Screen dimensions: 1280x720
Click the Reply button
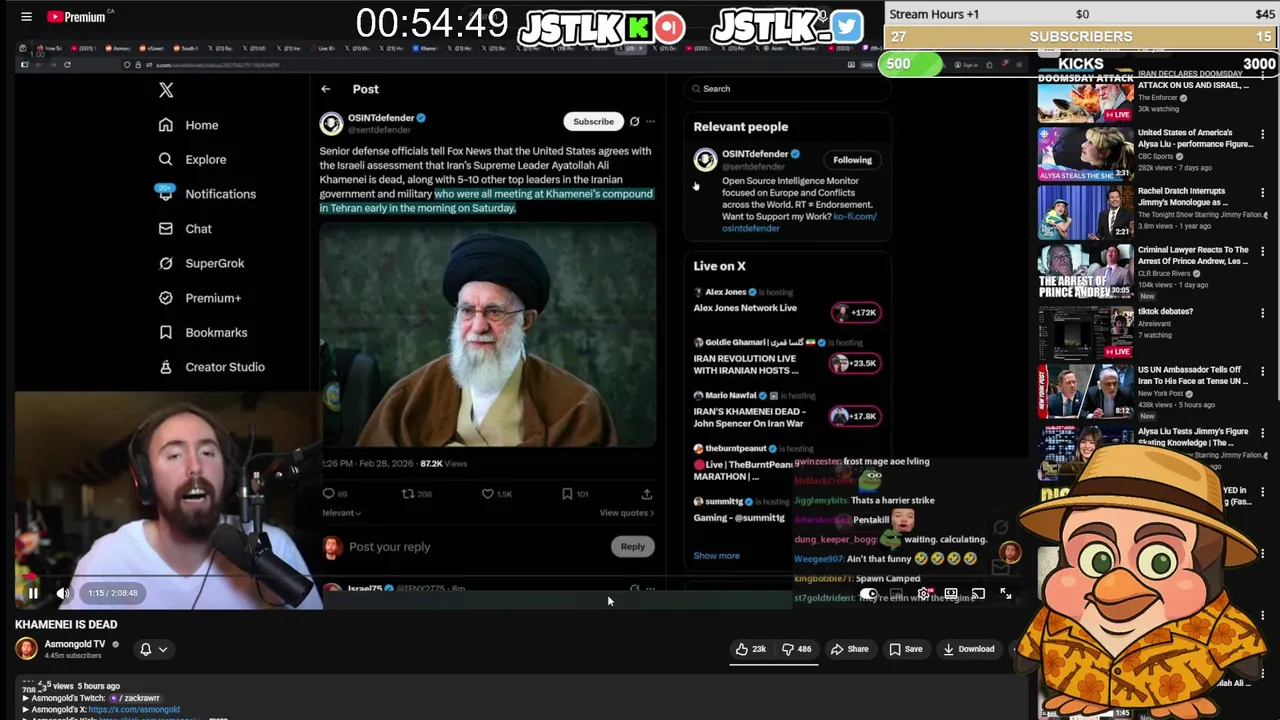(632, 547)
